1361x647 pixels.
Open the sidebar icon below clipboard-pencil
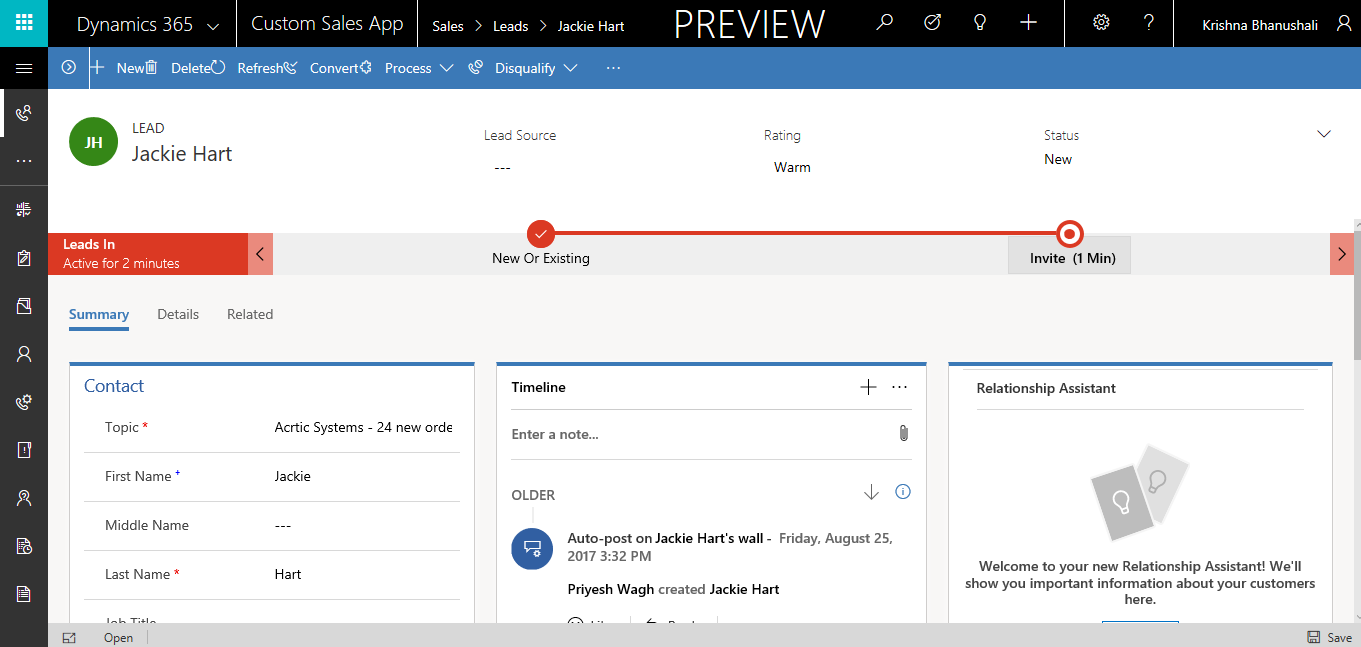(x=24, y=306)
